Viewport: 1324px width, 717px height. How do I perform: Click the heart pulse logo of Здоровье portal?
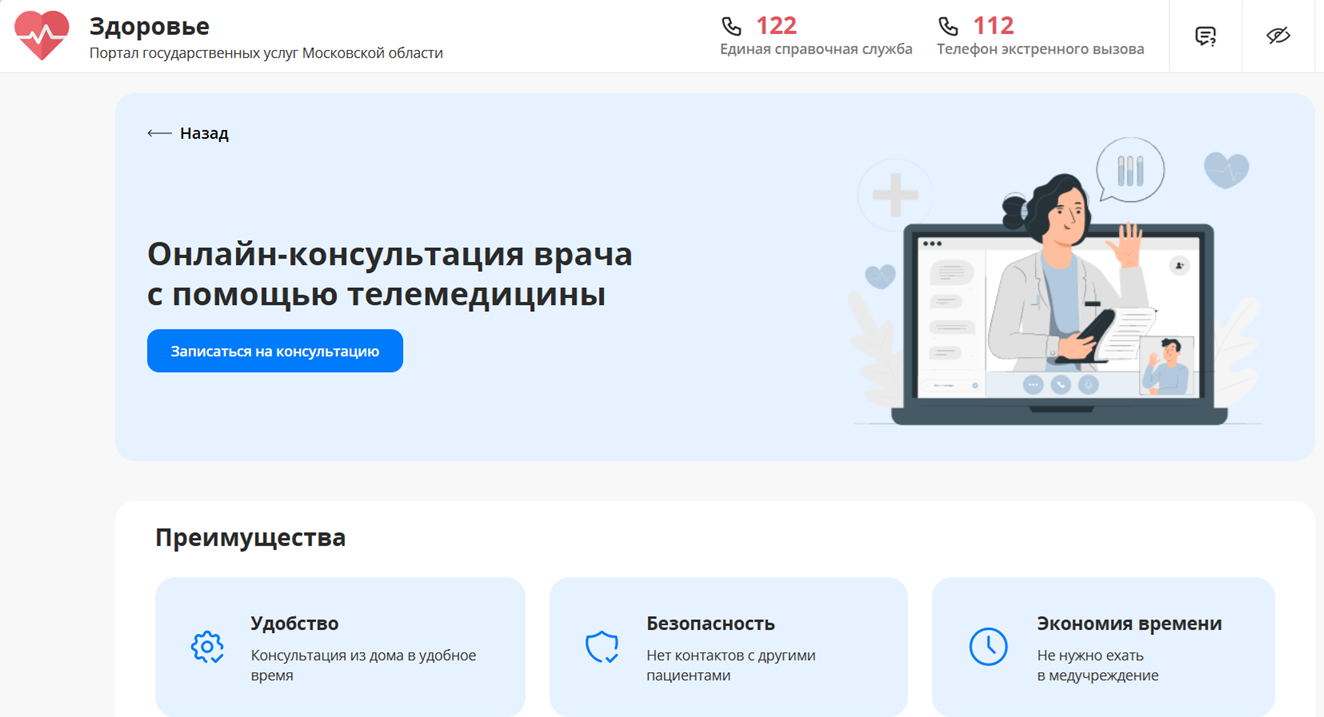[x=42, y=34]
